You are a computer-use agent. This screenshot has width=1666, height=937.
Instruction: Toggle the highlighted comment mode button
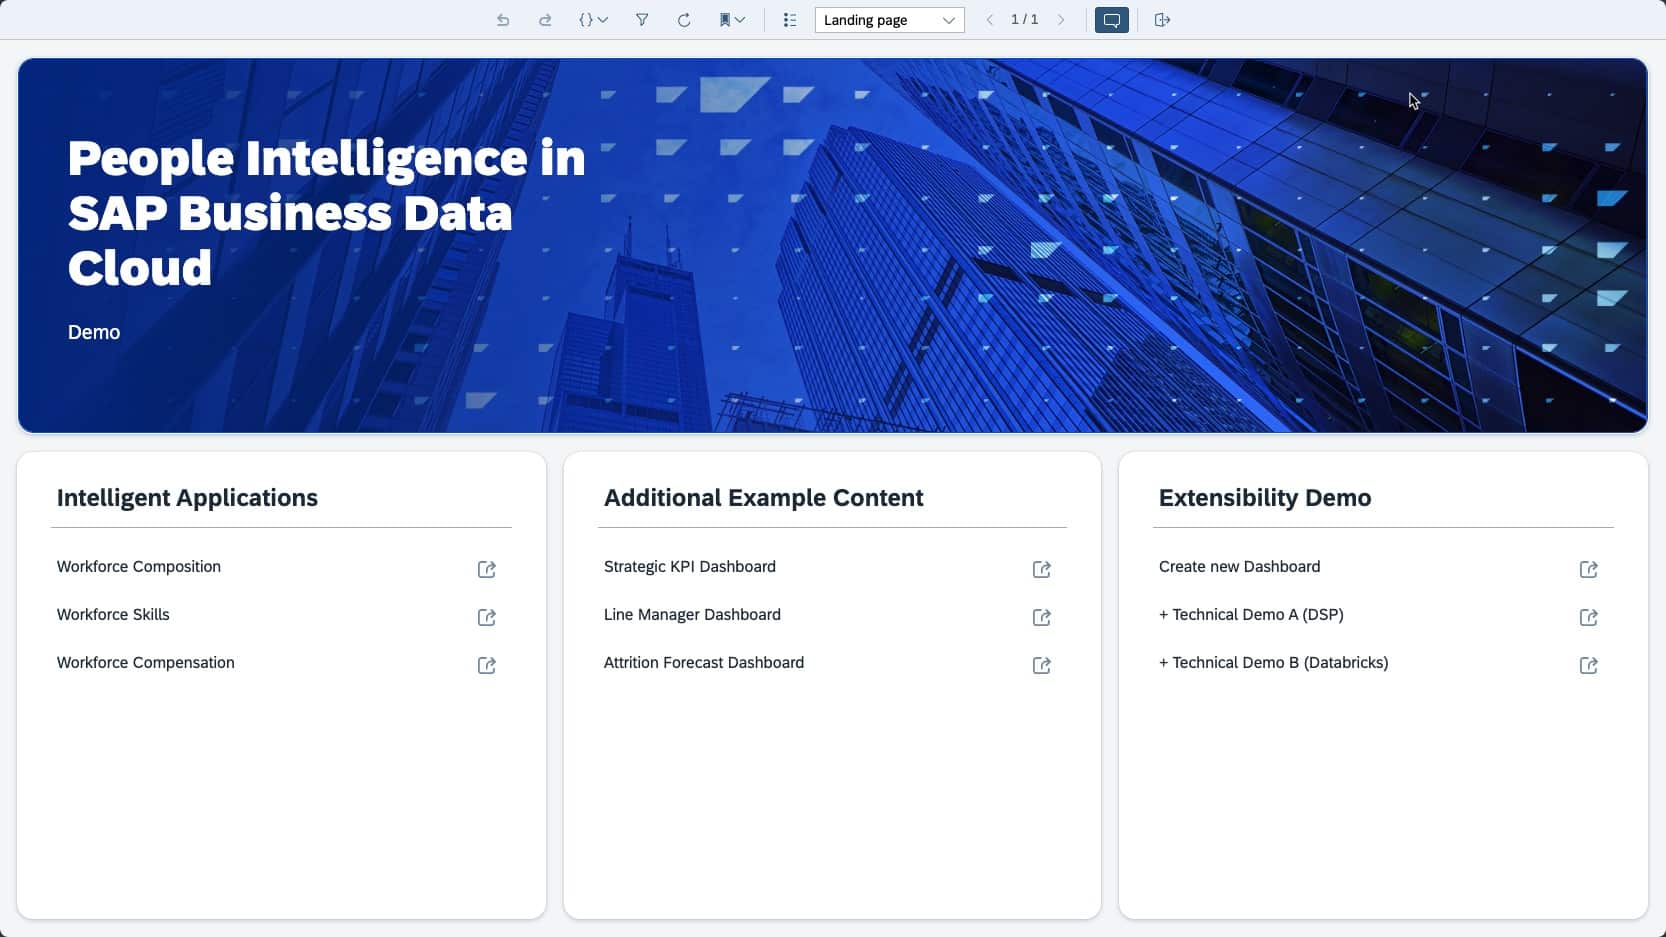[x=1112, y=20]
